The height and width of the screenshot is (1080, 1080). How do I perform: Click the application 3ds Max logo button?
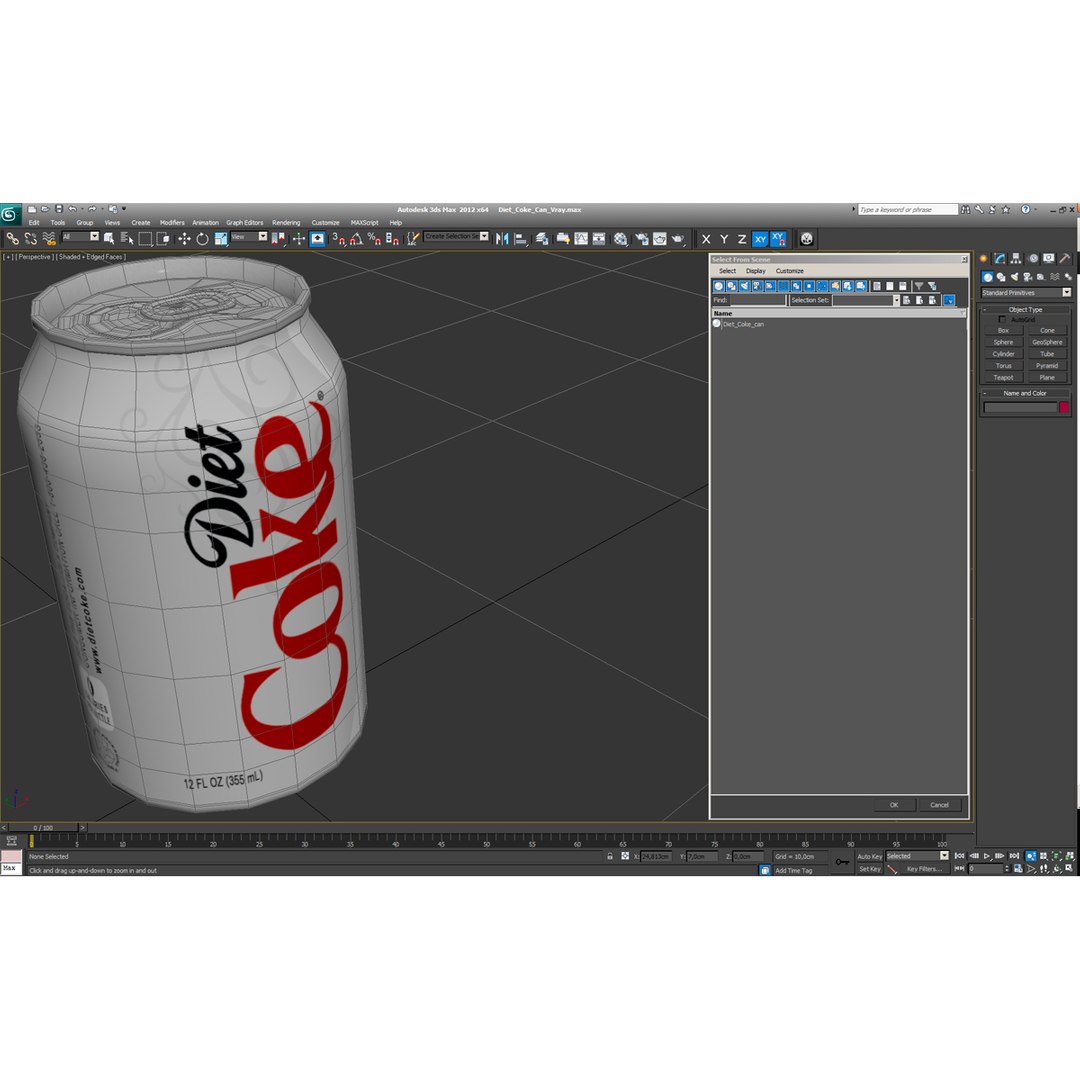coord(10,215)
